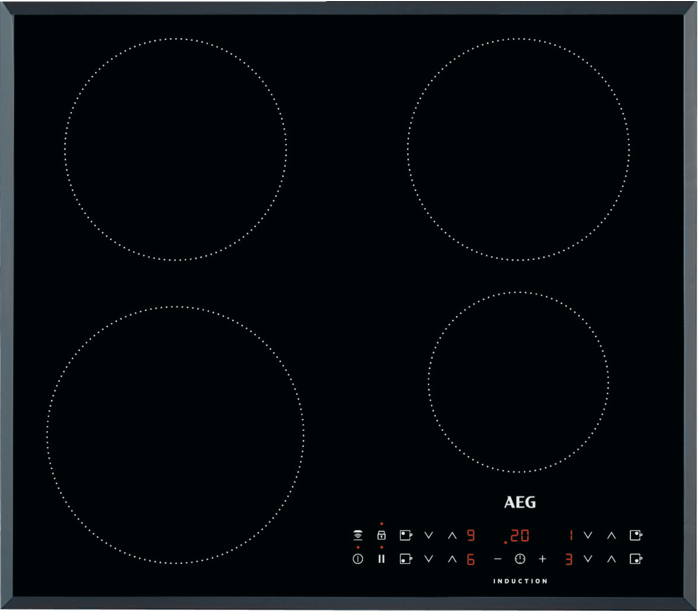Screen dimensions: 698x612
Task: Tap the down arrow right of display 1
Action: [588, 535]
